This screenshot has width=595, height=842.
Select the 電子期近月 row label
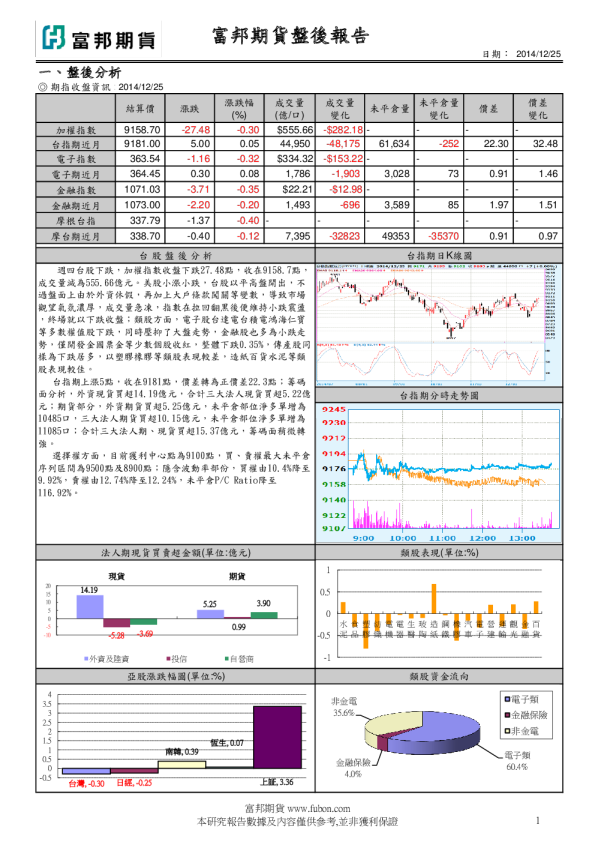pyautogui.click(x=76, y=175)
